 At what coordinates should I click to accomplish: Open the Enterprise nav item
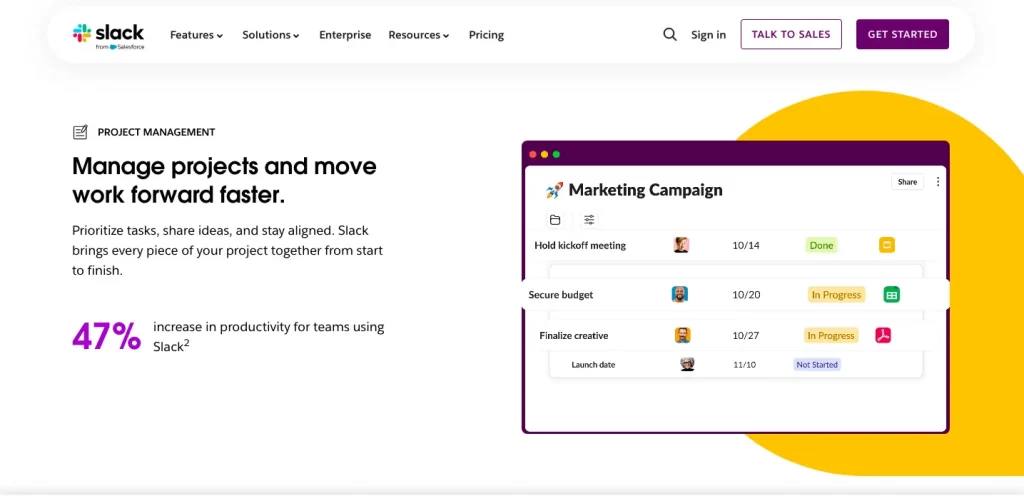click(345, 35)
